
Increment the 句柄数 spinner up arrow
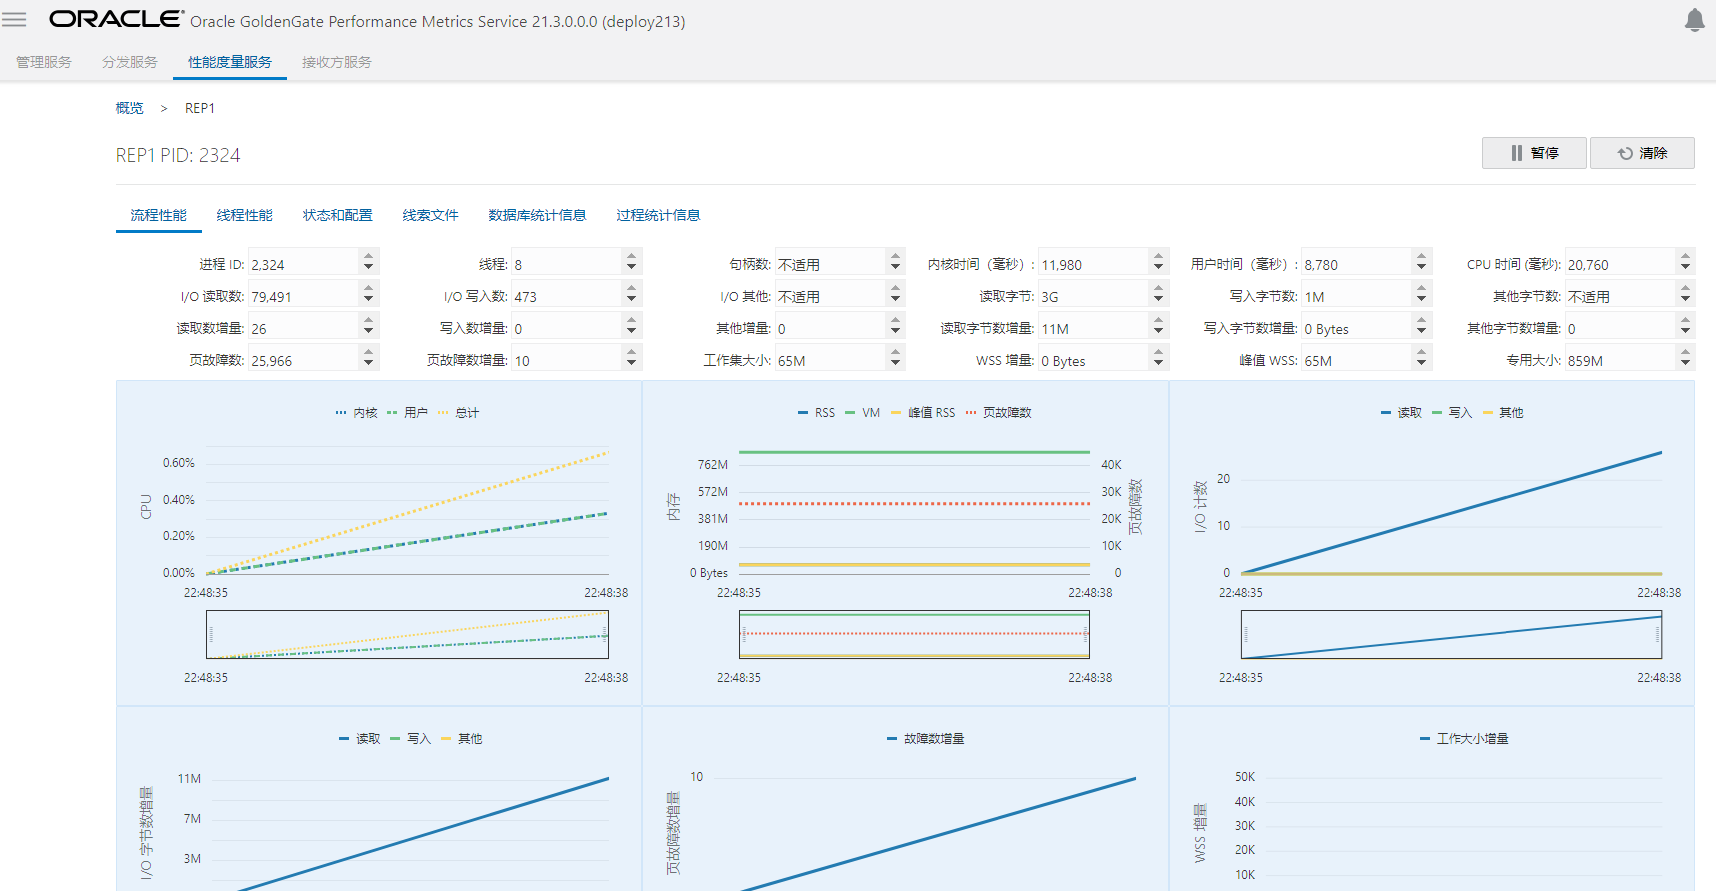pos(896,257)
